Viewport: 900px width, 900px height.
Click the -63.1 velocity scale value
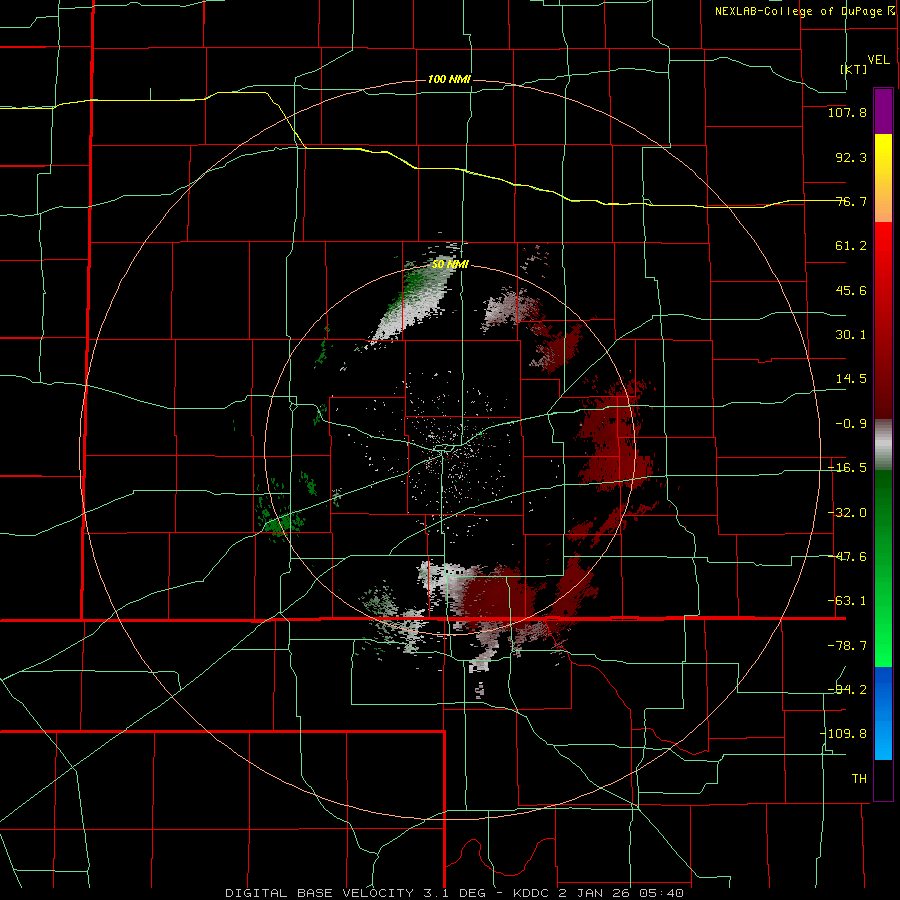847,601
